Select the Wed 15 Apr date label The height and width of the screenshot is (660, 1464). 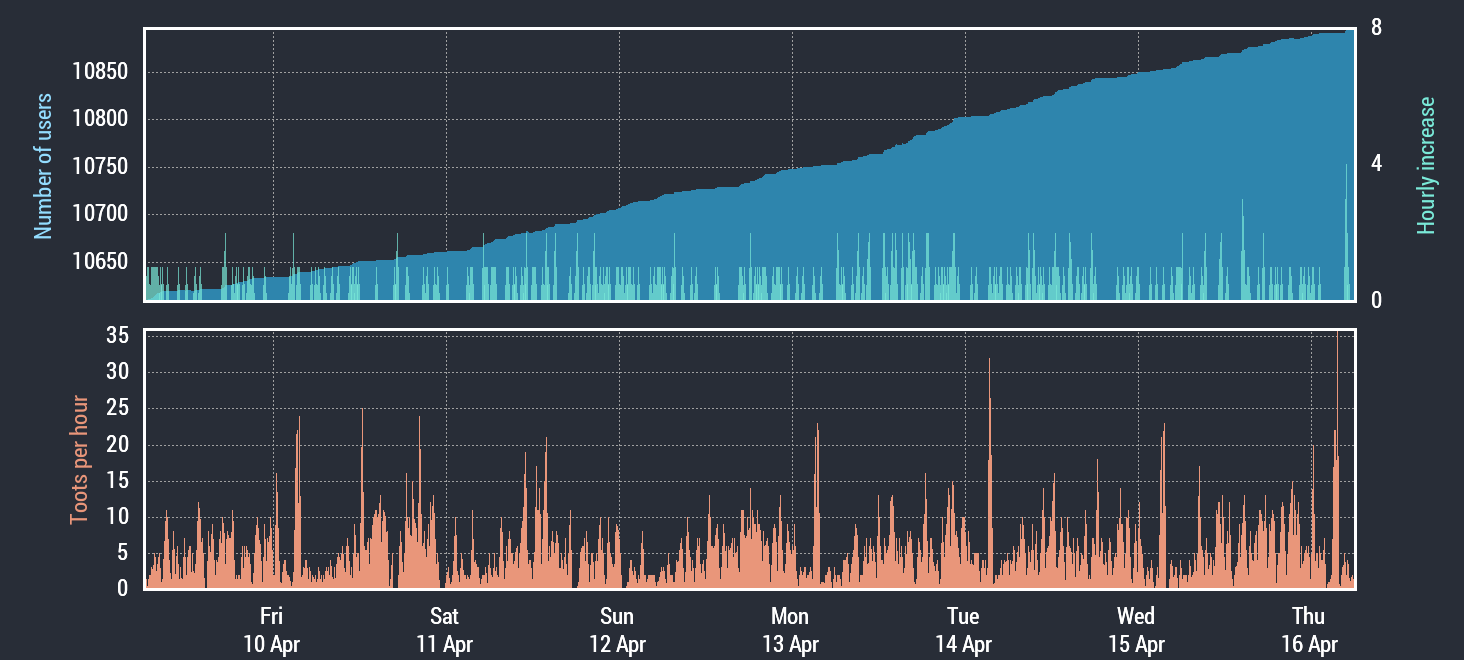(x=1136, y=630)
